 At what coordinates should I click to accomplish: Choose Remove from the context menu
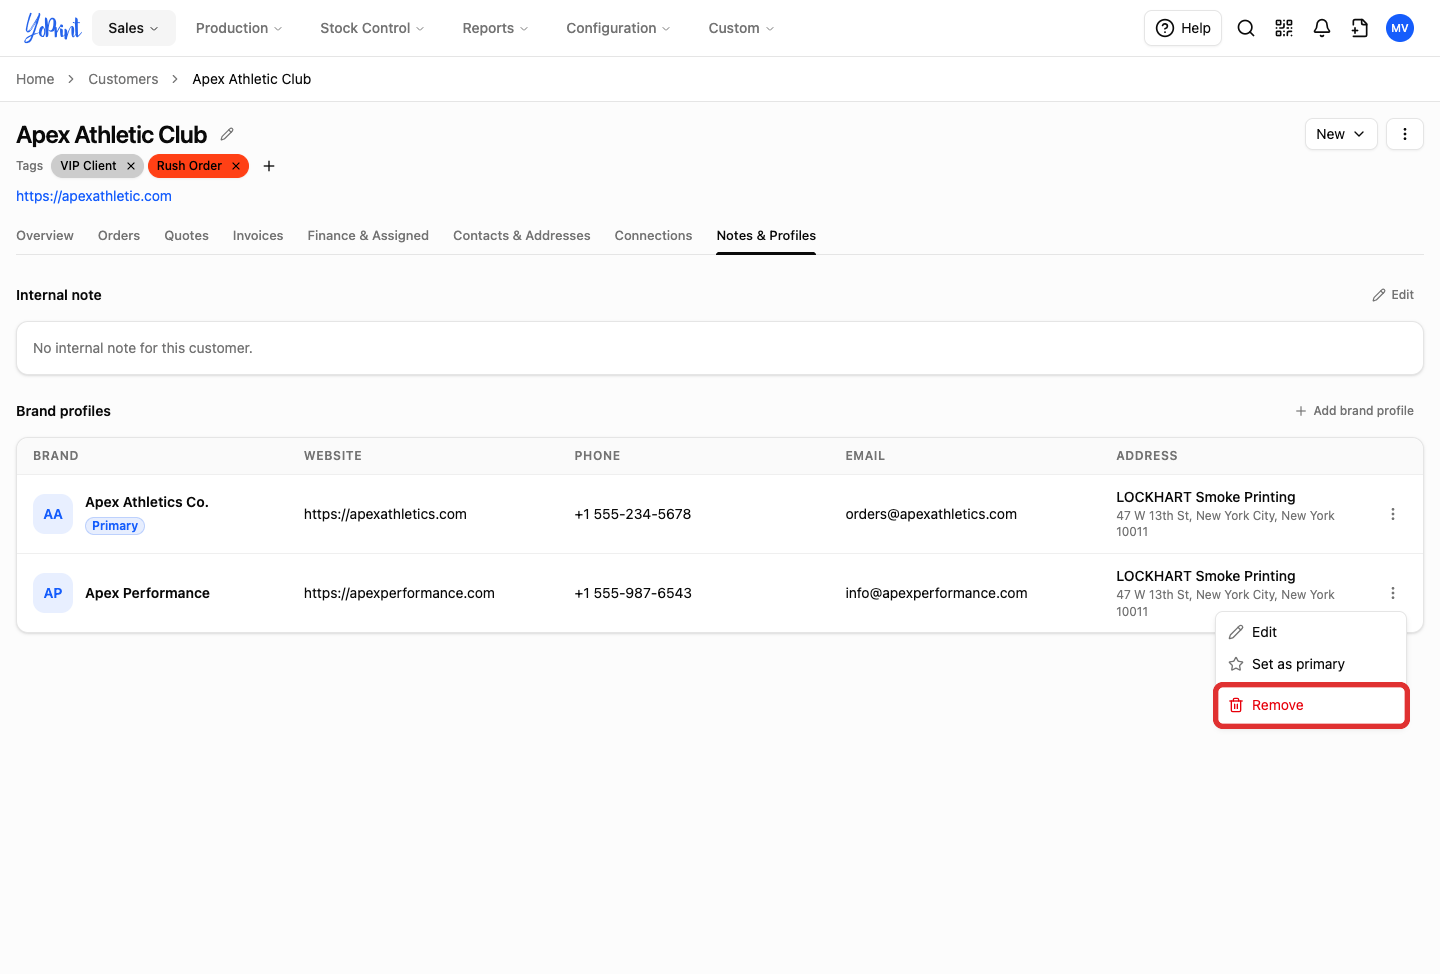[1311, 705]
